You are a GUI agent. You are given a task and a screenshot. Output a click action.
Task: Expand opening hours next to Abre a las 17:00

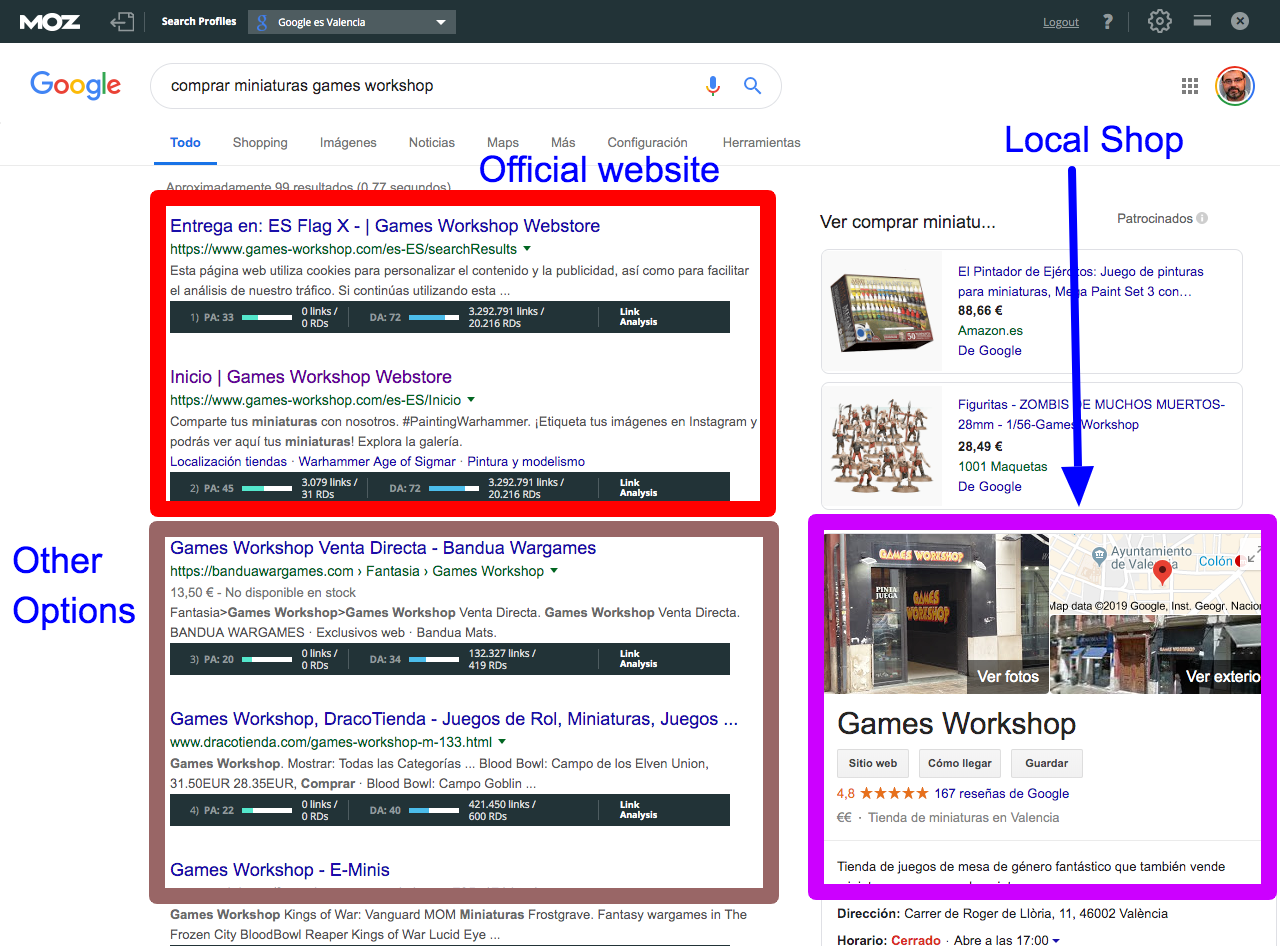1056,940
